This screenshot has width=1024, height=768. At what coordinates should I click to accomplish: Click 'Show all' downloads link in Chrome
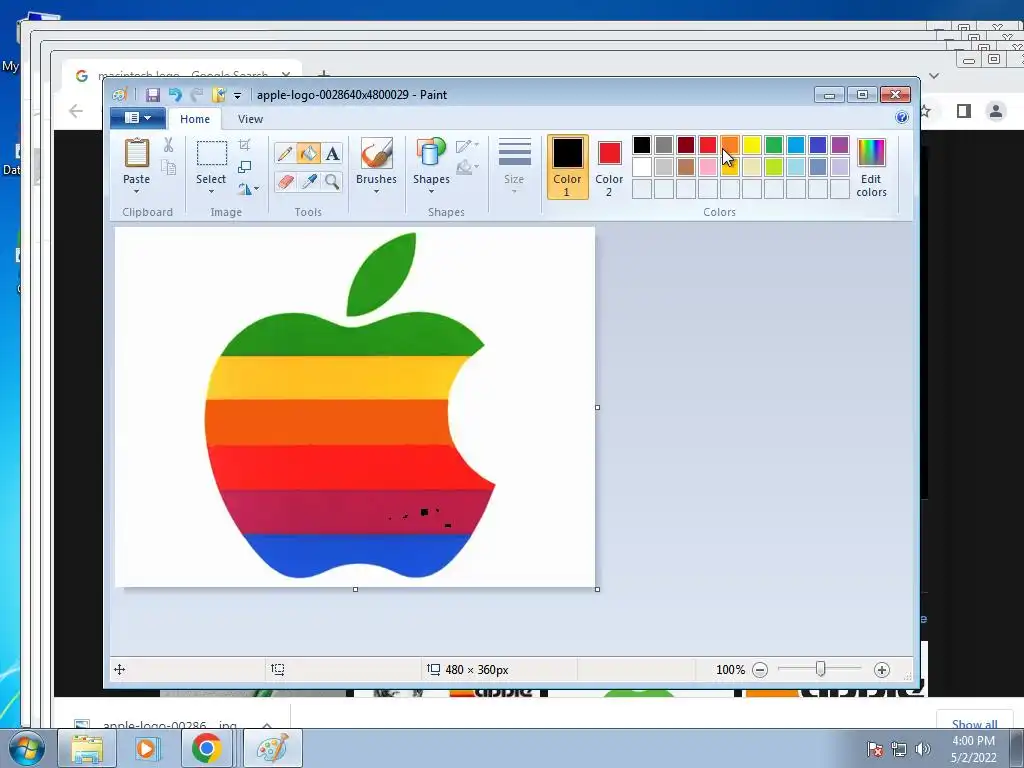974,724
